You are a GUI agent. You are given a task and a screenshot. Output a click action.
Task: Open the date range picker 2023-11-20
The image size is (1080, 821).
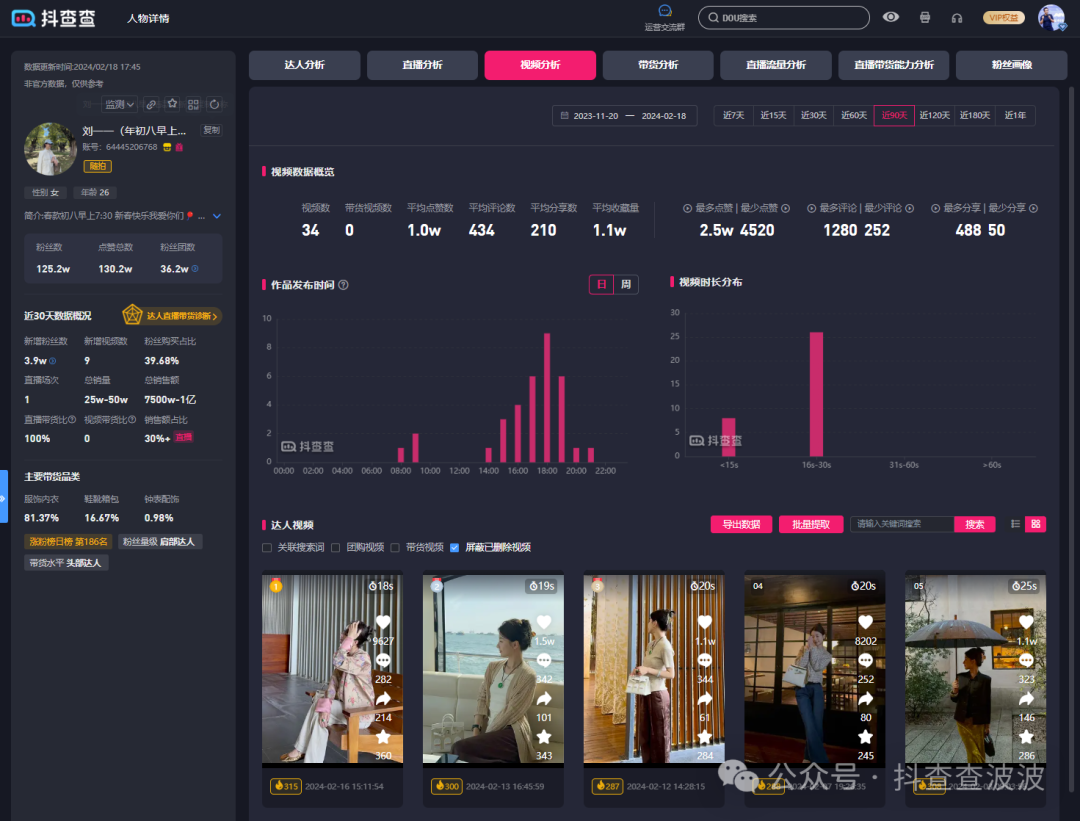point(624,116)
